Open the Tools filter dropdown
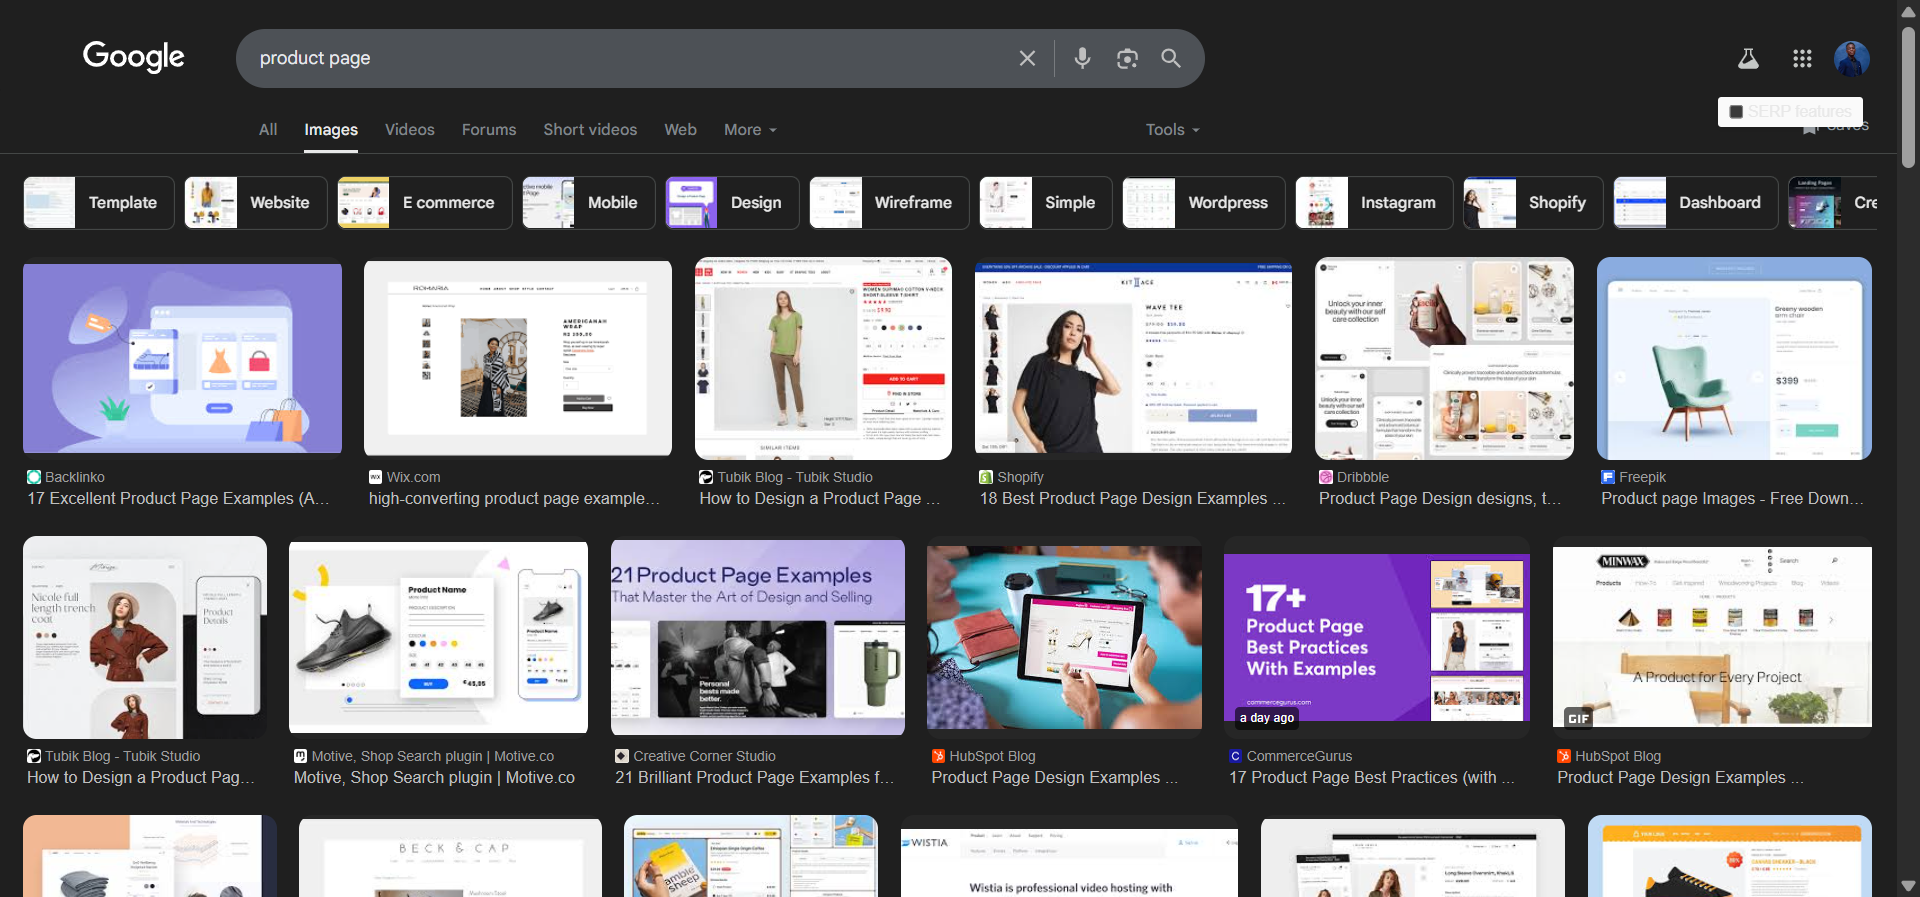 tap(1172, 130)
